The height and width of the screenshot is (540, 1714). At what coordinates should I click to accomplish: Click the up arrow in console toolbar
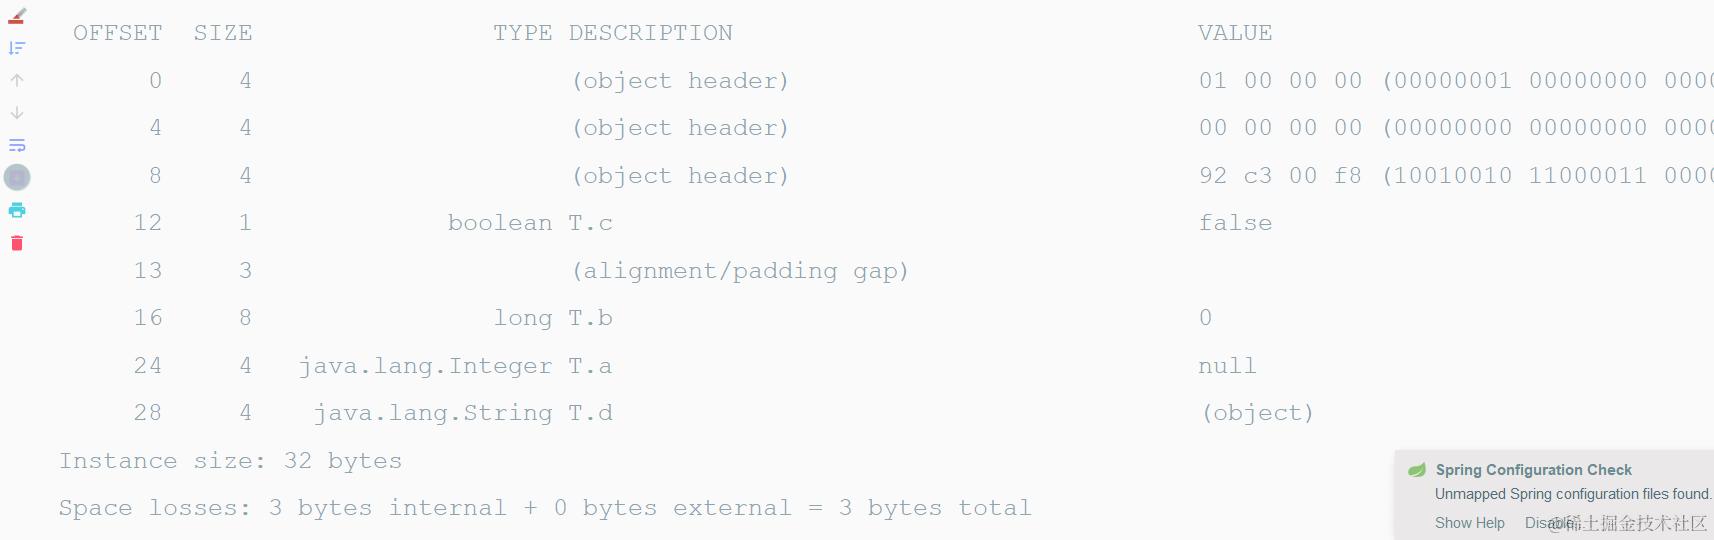click(x=17, y=80)
